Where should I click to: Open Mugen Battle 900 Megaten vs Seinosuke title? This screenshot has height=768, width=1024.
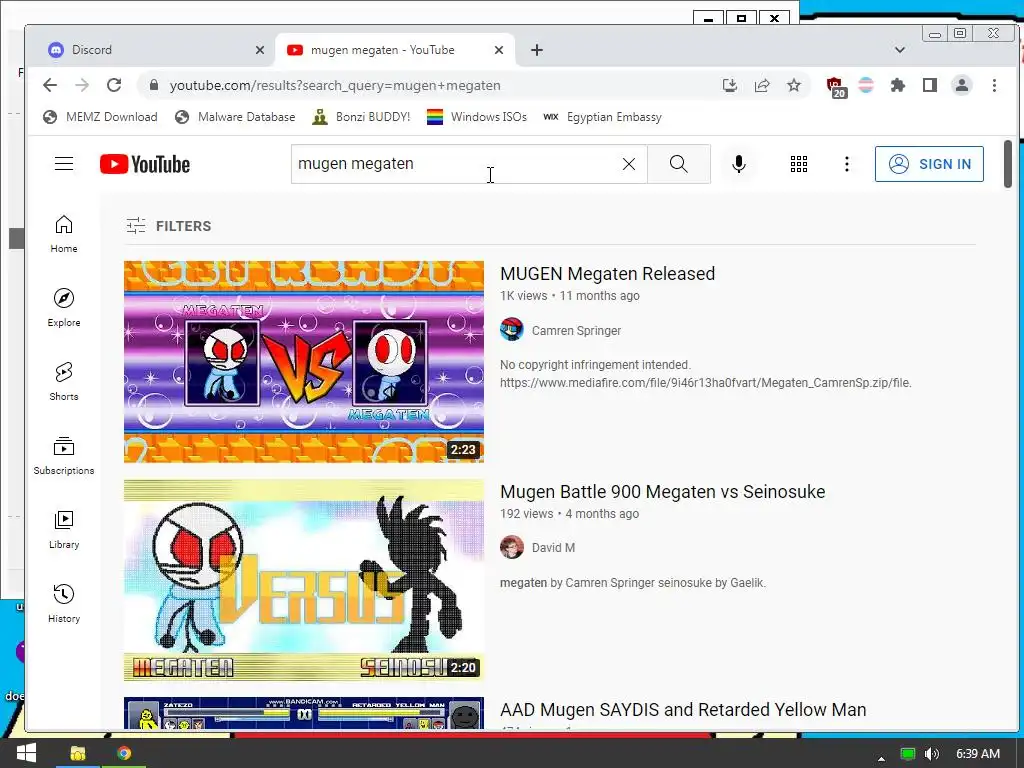click(662, 492)
